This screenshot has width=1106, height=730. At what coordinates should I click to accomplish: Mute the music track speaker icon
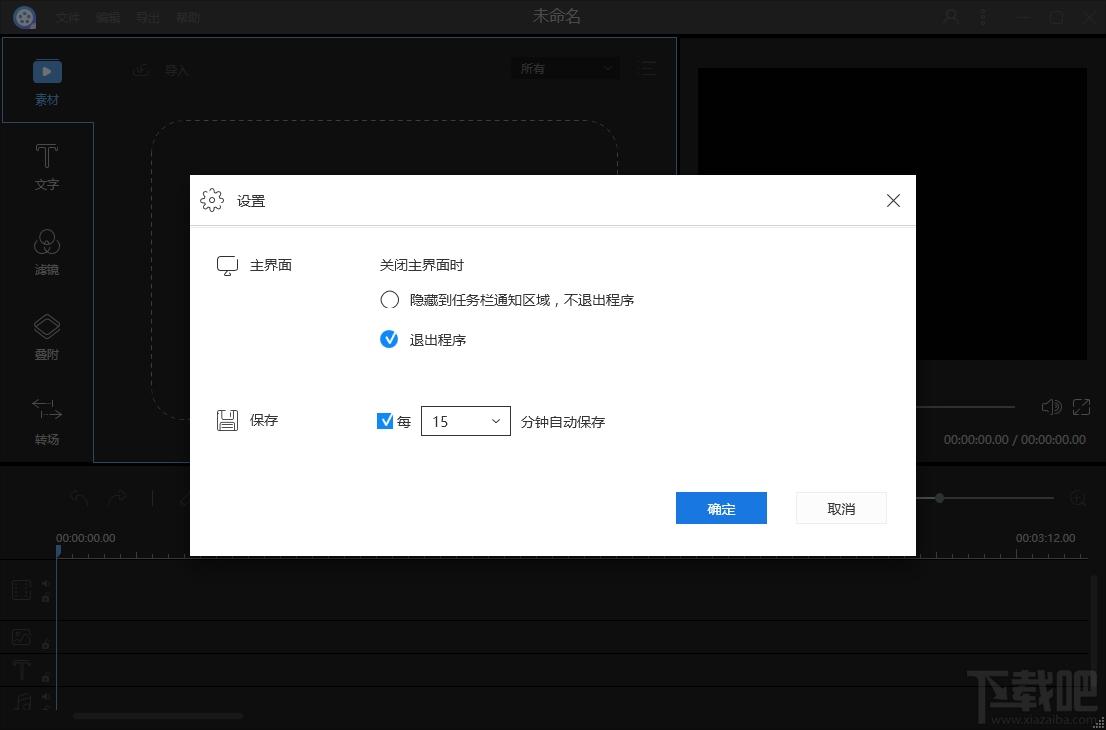[x=45, y=696]
